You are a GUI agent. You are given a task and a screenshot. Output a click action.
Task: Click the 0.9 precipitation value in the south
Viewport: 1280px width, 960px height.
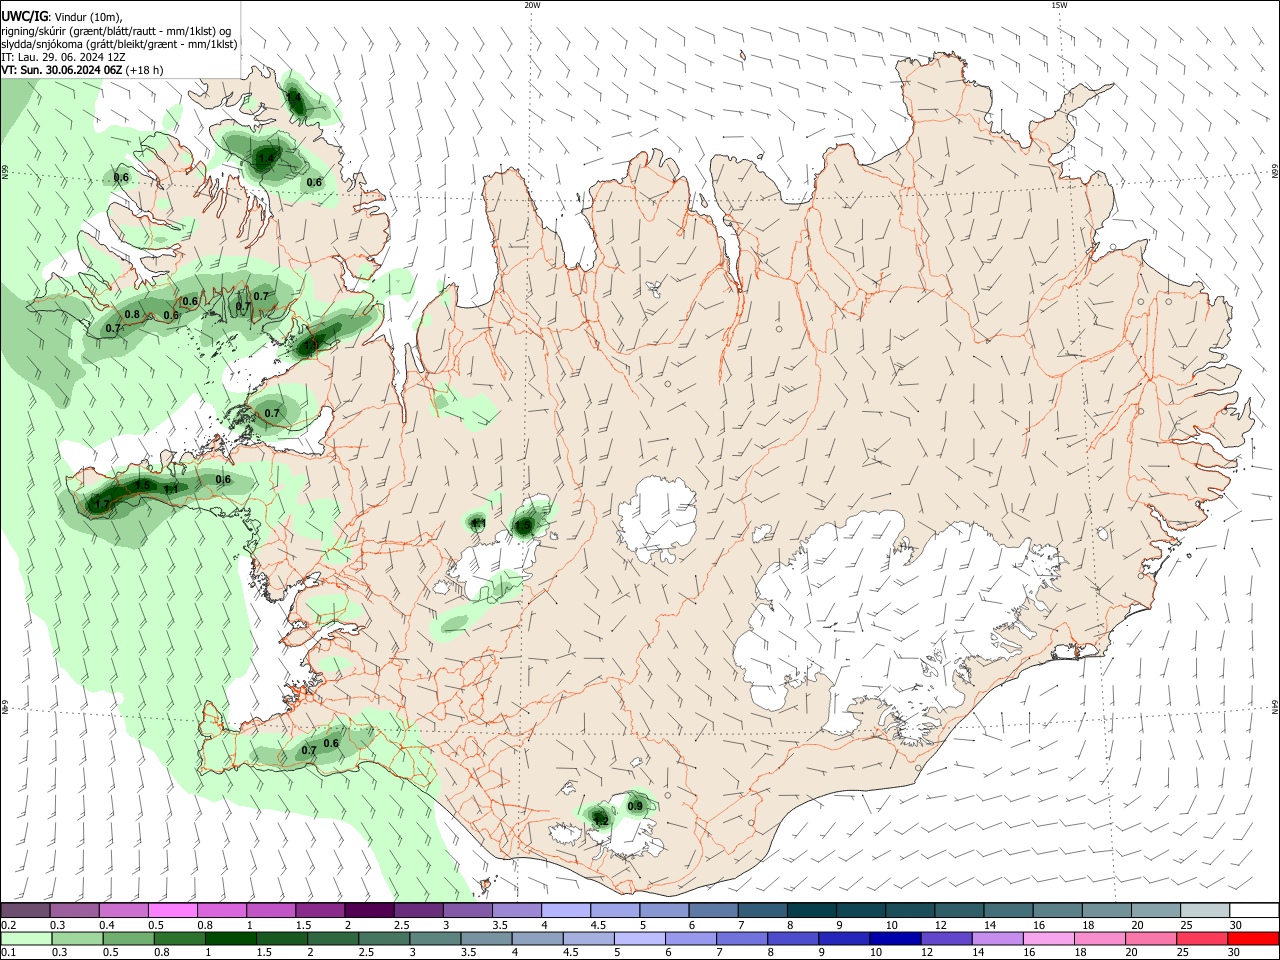tap(635, 806)
